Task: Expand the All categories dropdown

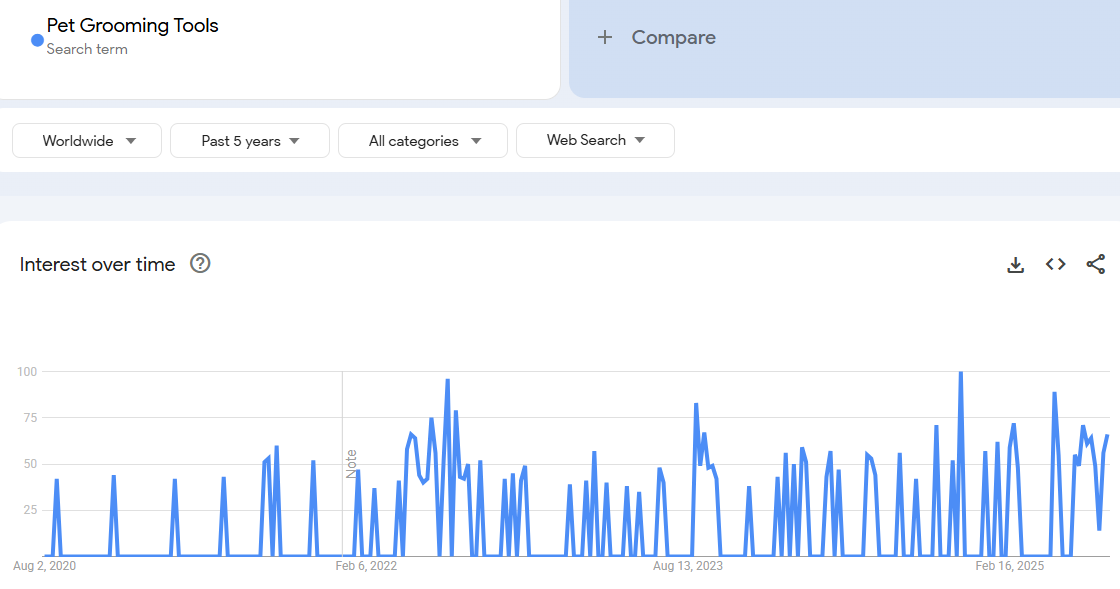Action: pyautogui.click(x=423, y=141)
